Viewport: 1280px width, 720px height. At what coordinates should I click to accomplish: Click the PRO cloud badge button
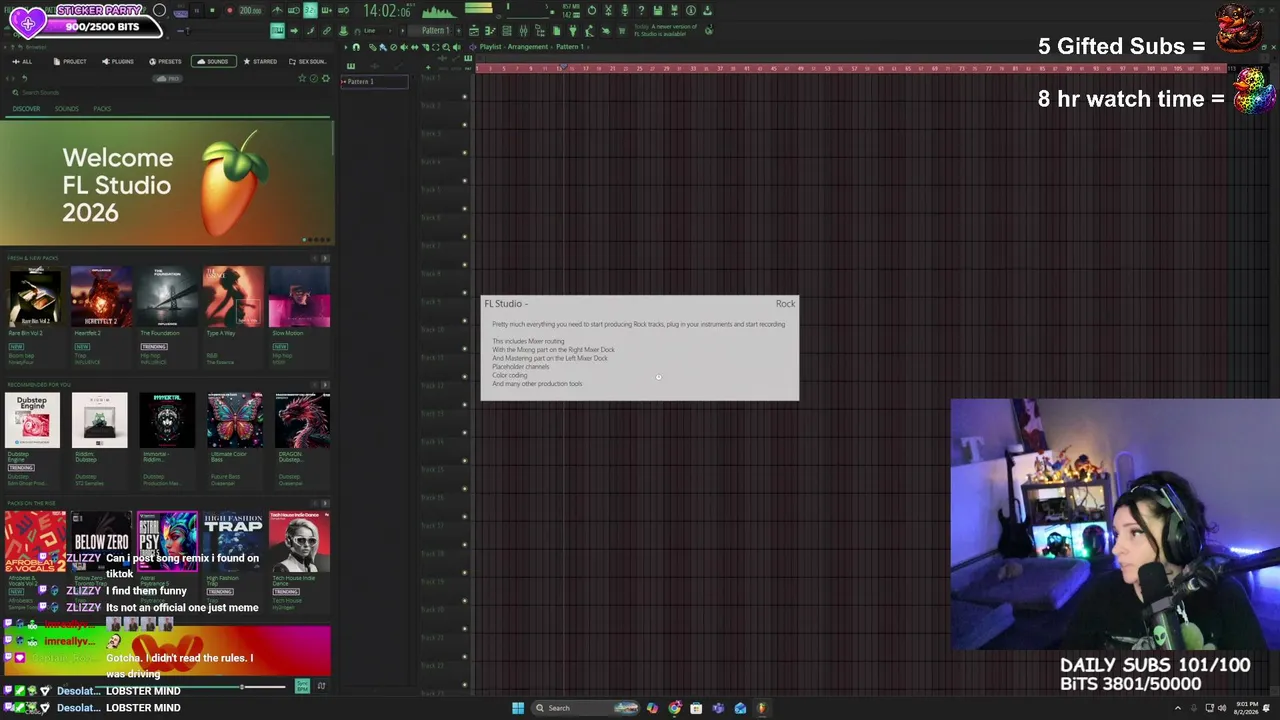click(168, 78)
